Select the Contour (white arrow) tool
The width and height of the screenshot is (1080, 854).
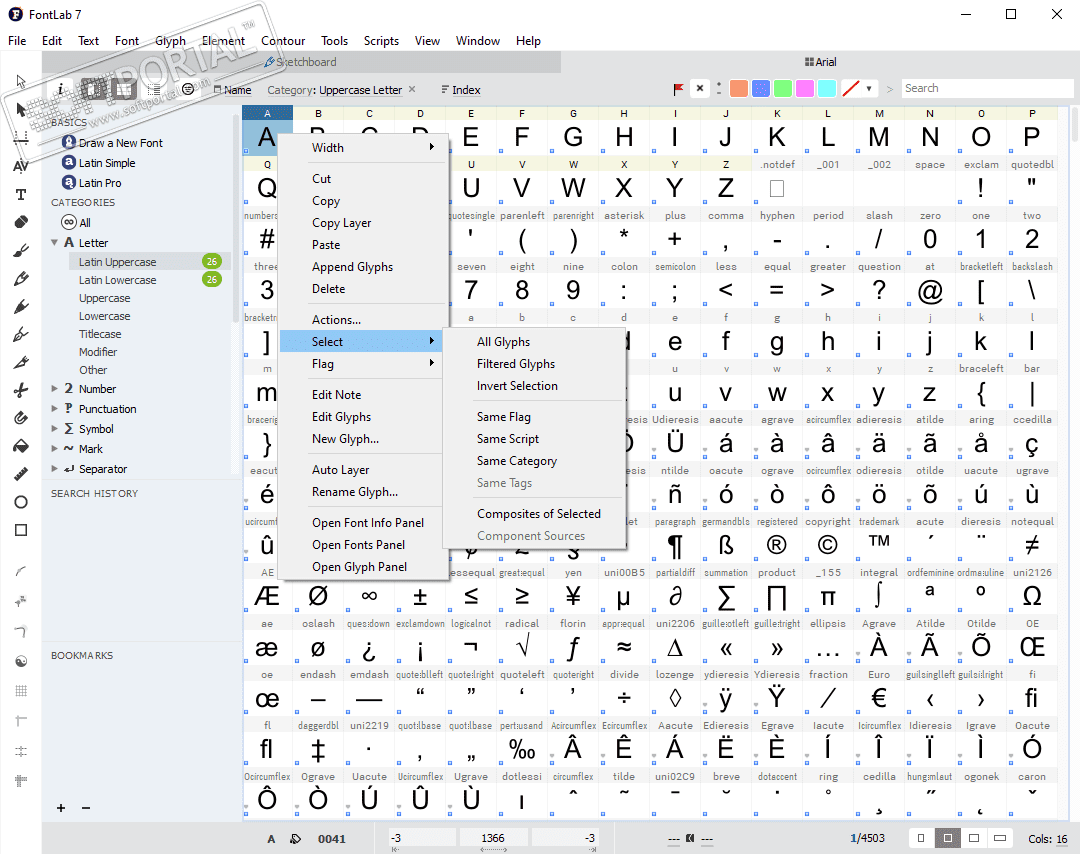pos(21,81)
